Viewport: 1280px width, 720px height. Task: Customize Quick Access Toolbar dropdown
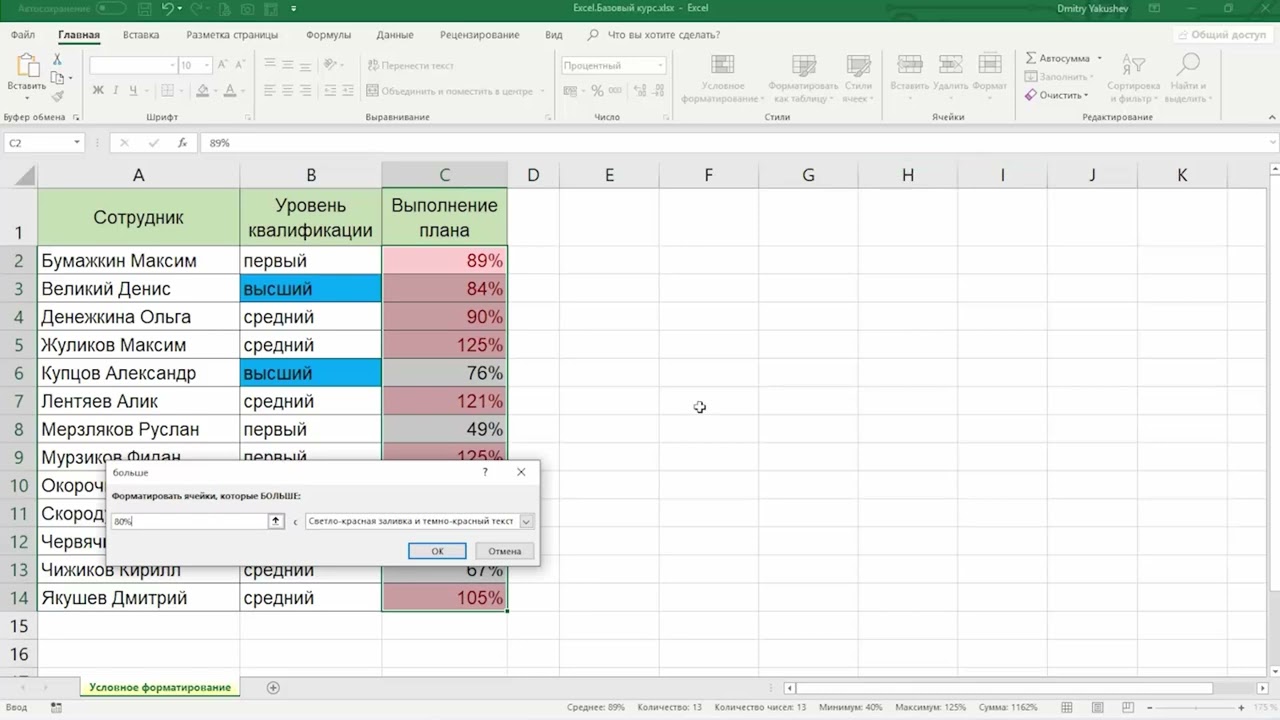click(294, 8)
